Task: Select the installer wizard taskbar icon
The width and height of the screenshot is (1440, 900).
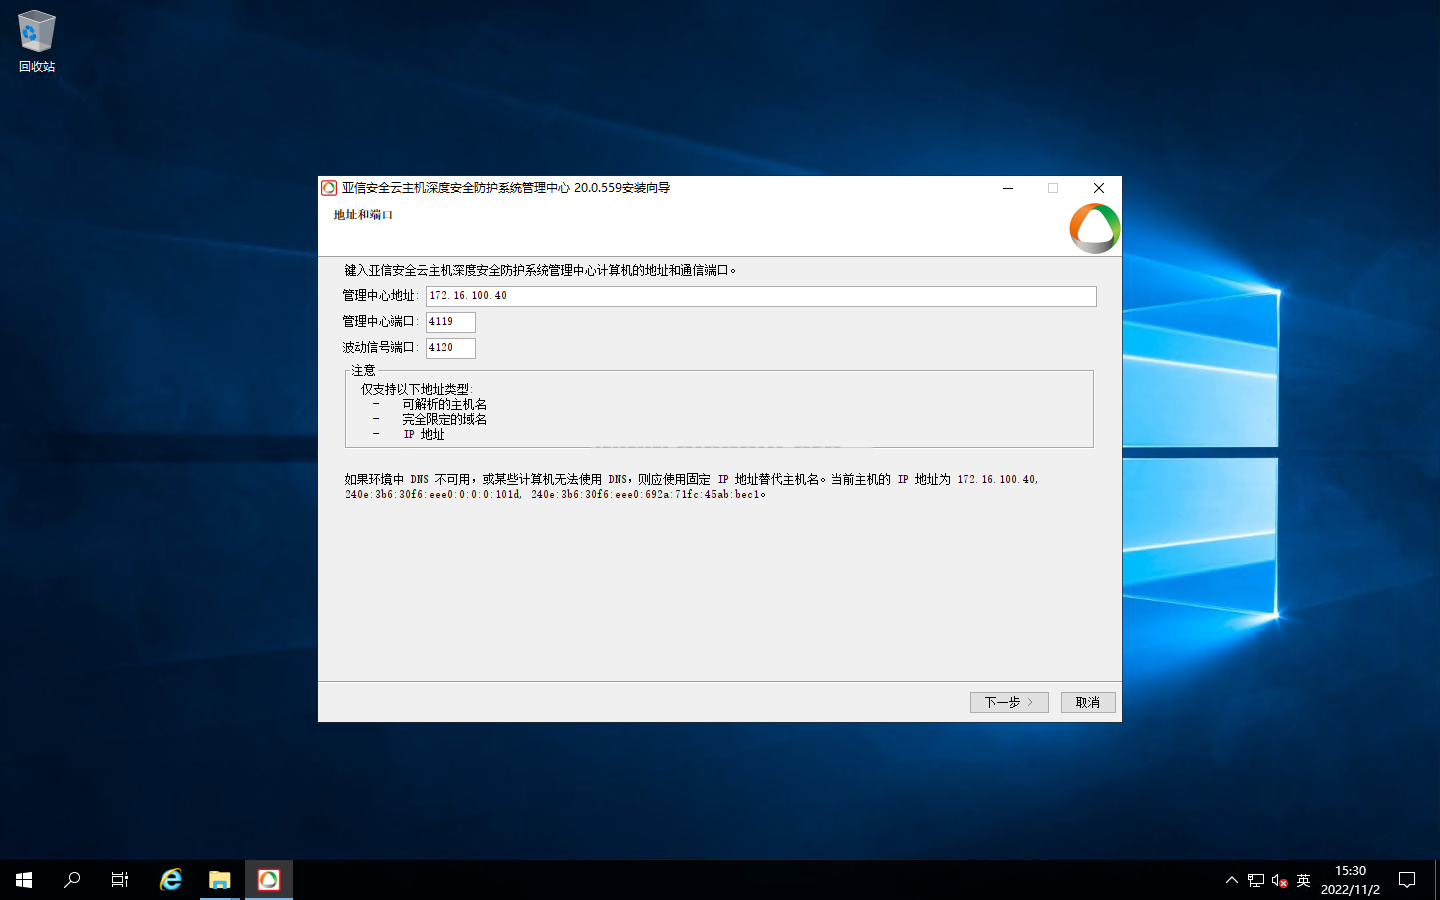Action: point(269,880)
